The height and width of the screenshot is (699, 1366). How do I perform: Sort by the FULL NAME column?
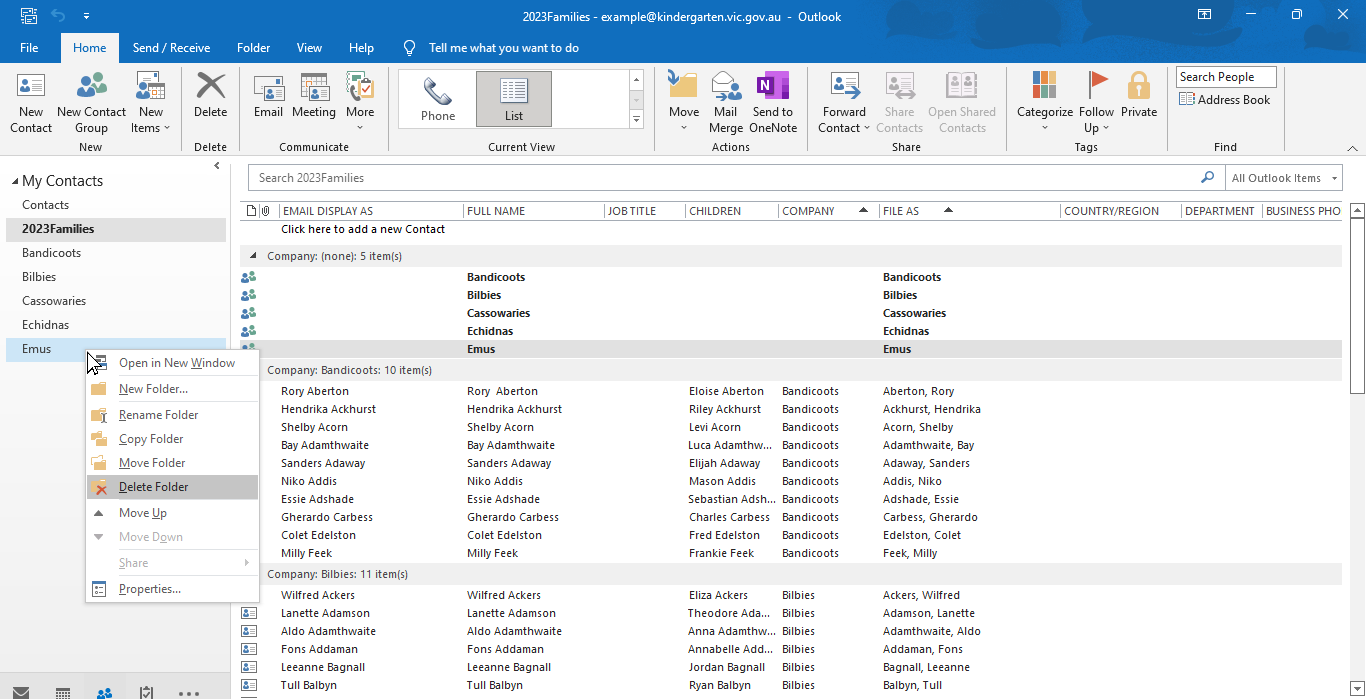click(533, 211)
